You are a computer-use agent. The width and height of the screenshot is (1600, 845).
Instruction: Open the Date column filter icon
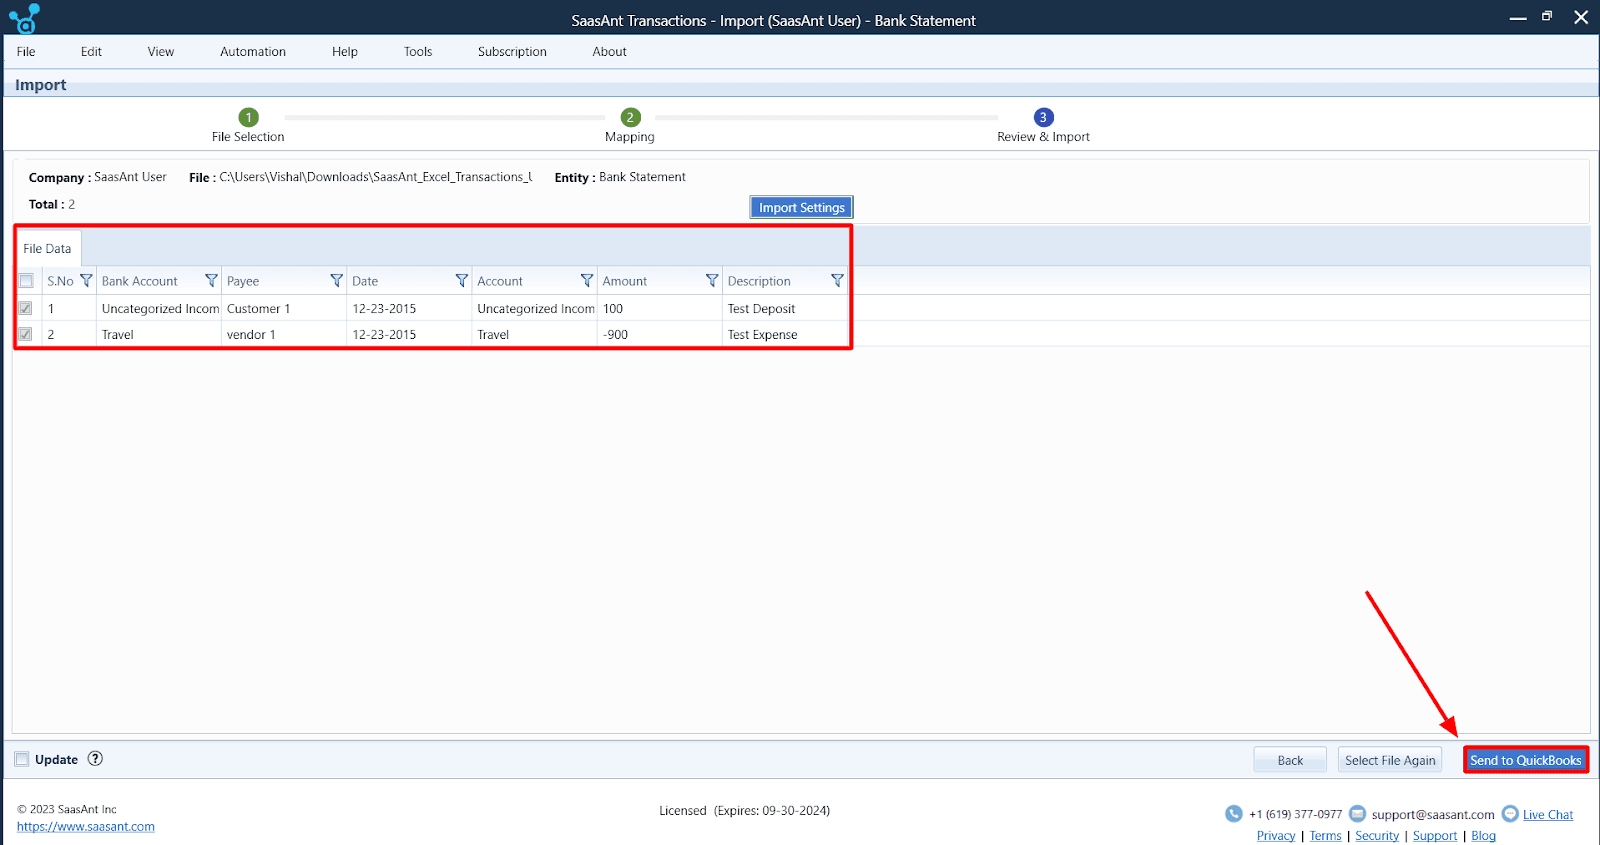pyautogui.click(x=461, y=281)
